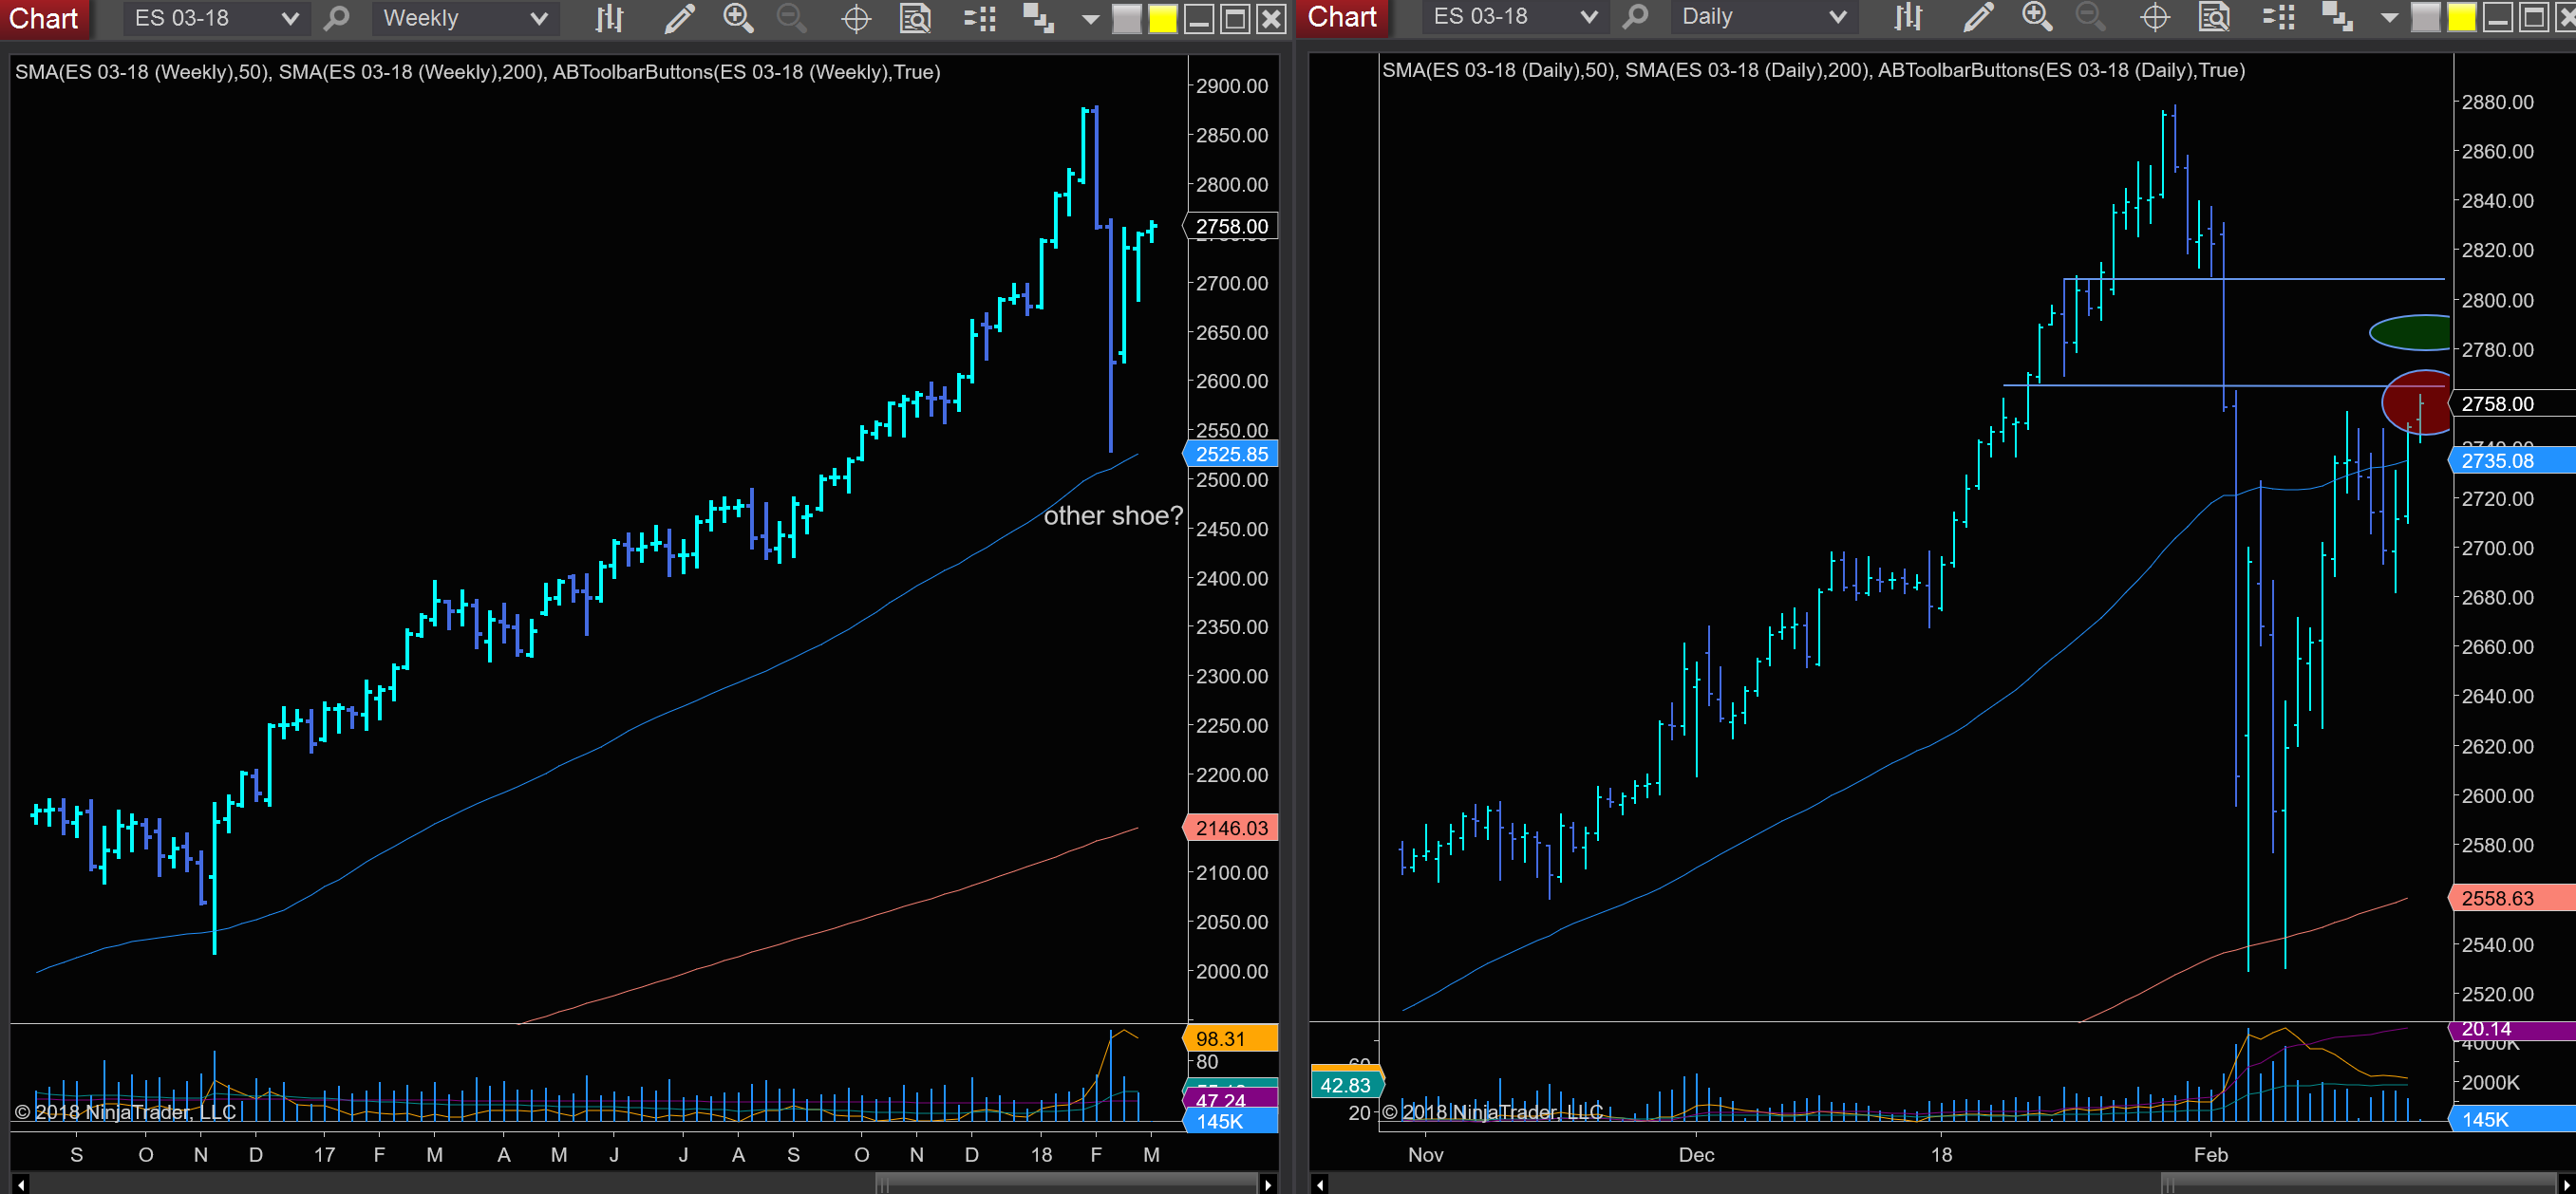The image size is (2576, 1194).
Task: Open drawing tools pencil on Daily chart
Action: point(1978,17)
